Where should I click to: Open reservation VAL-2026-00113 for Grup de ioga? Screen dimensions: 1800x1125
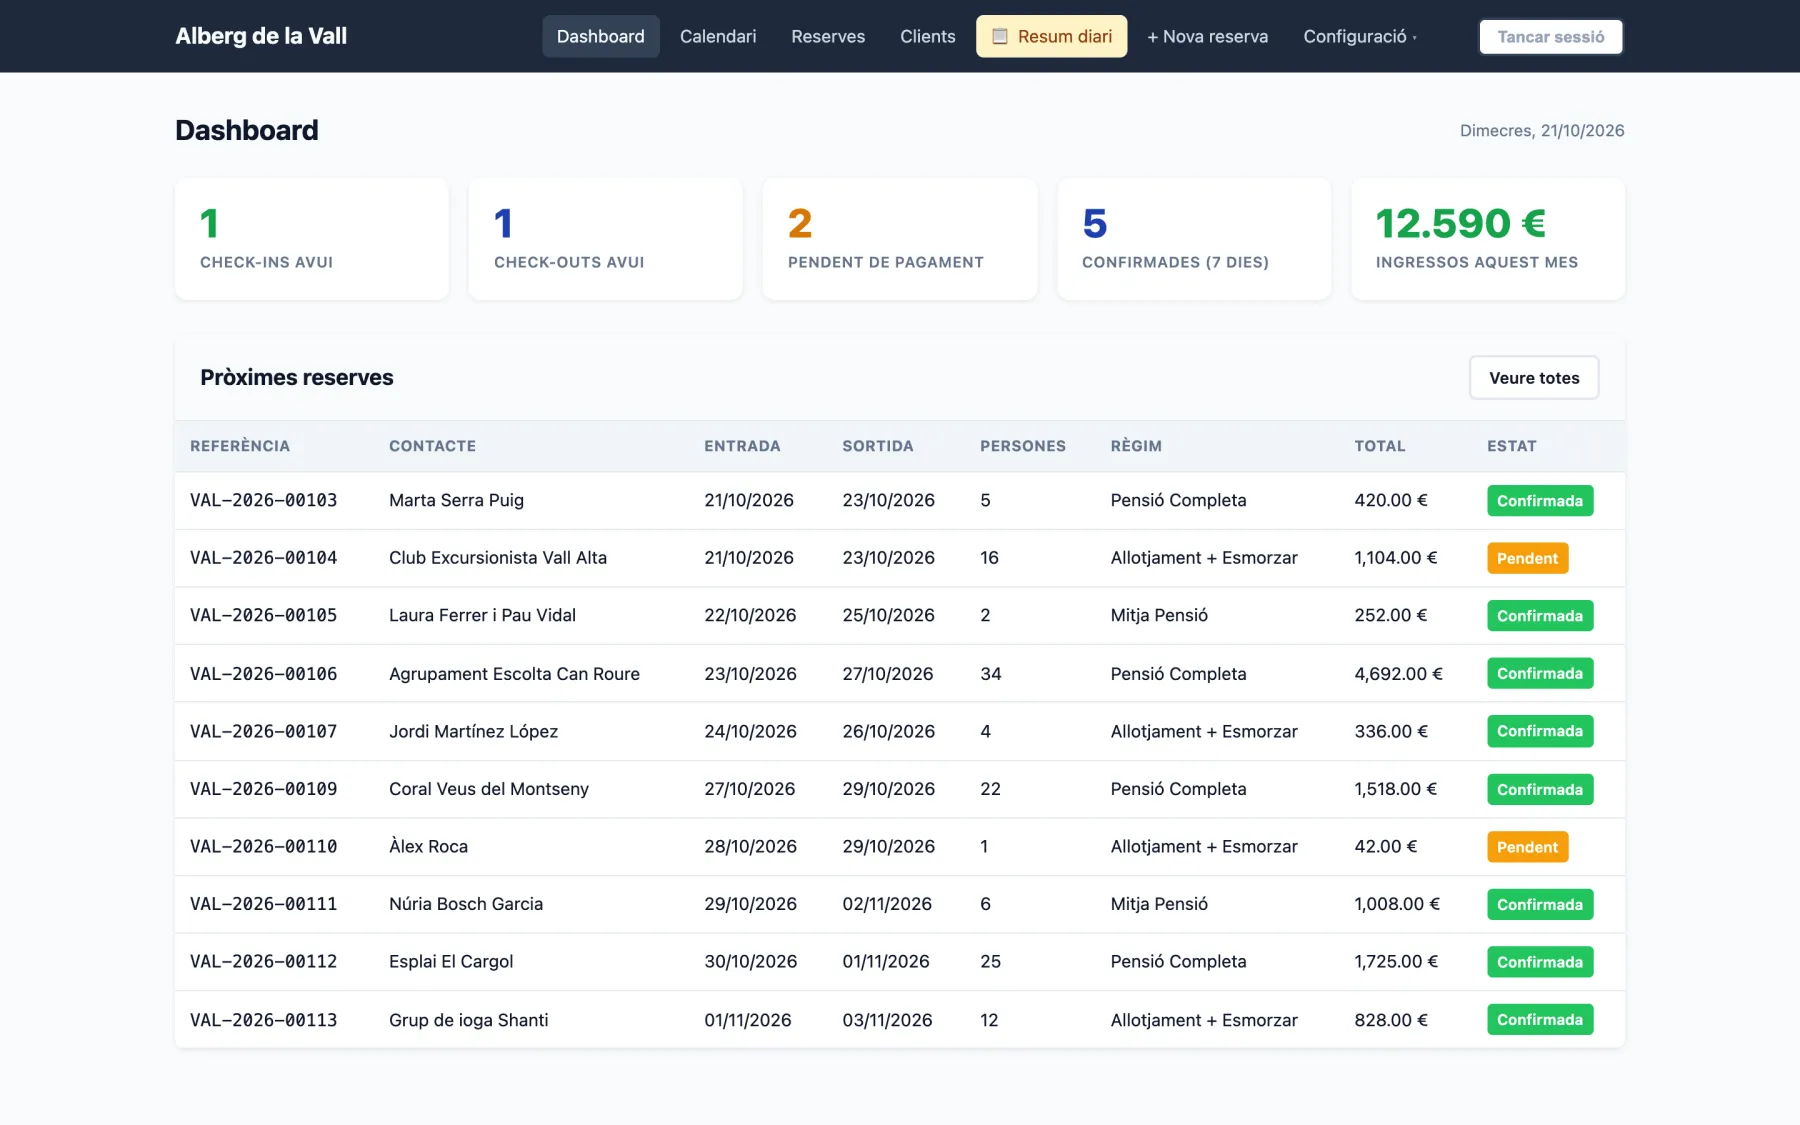[x=264, y=1020]
